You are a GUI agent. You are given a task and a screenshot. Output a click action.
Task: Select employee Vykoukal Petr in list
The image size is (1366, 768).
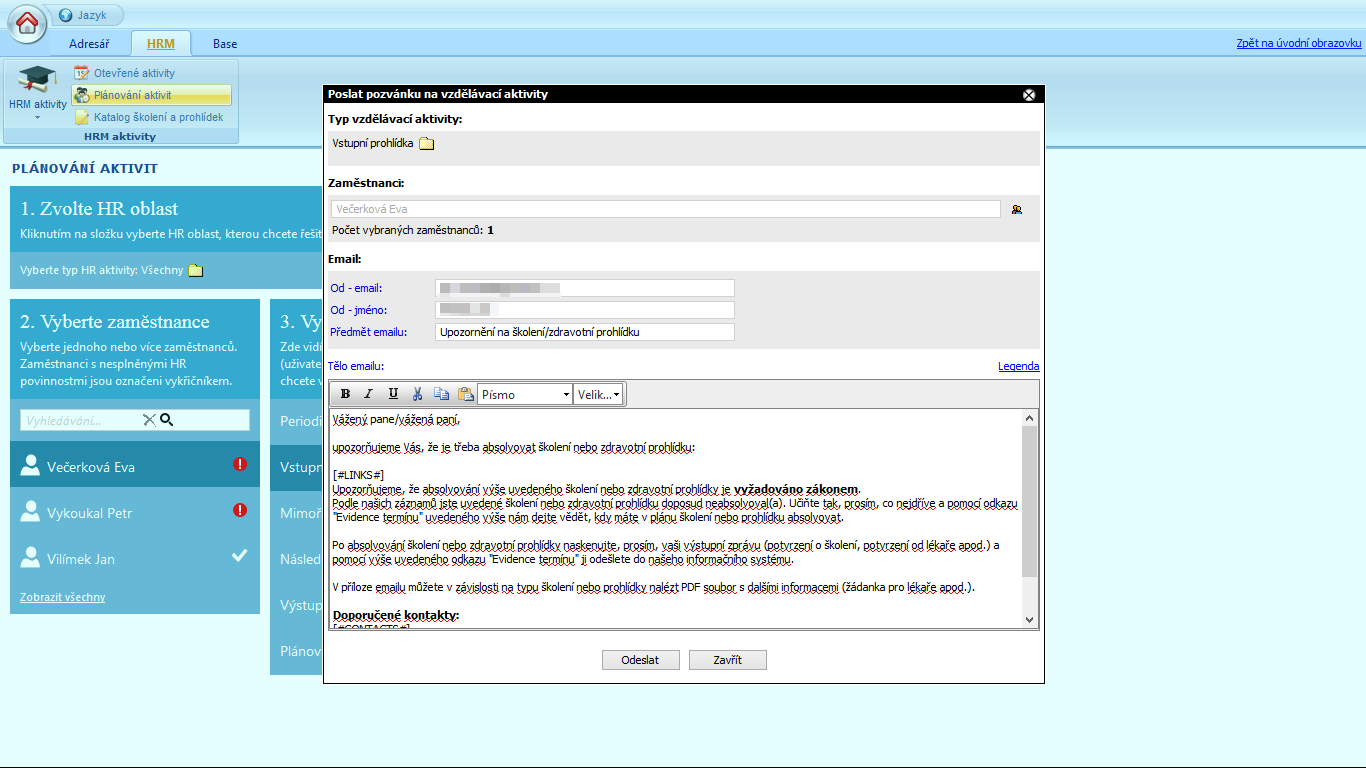(135, 512)
